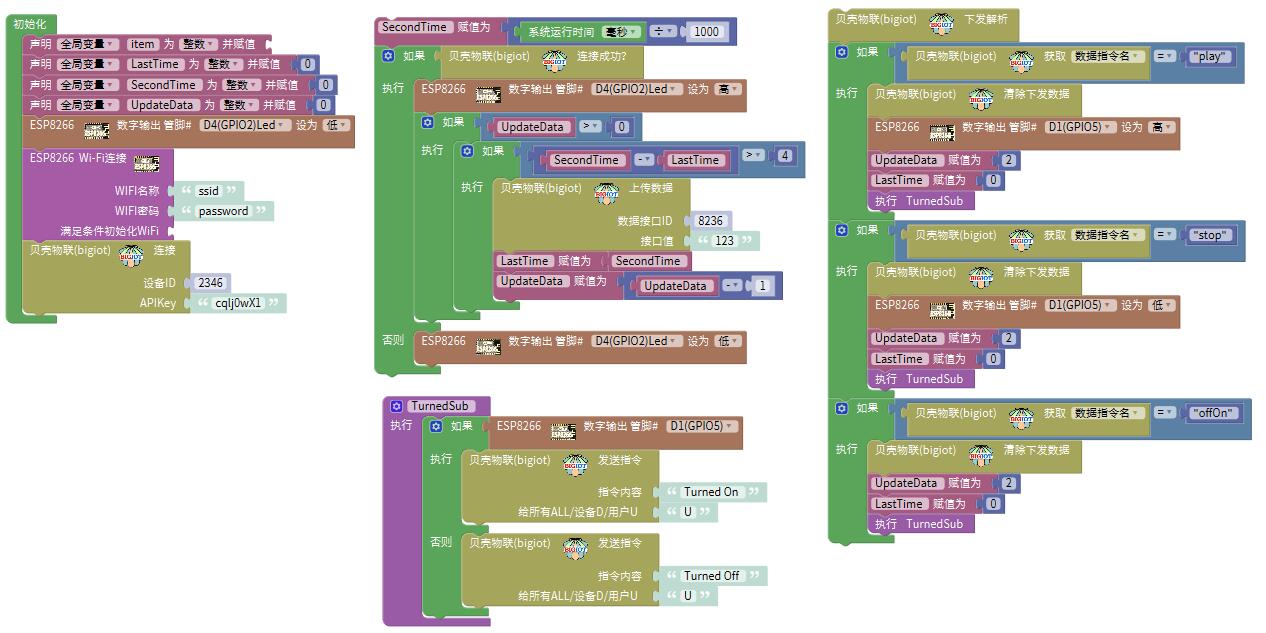1266x633 pixels.
Task: Open gear on the "stop" 如果 block
Action: (842, 230)
